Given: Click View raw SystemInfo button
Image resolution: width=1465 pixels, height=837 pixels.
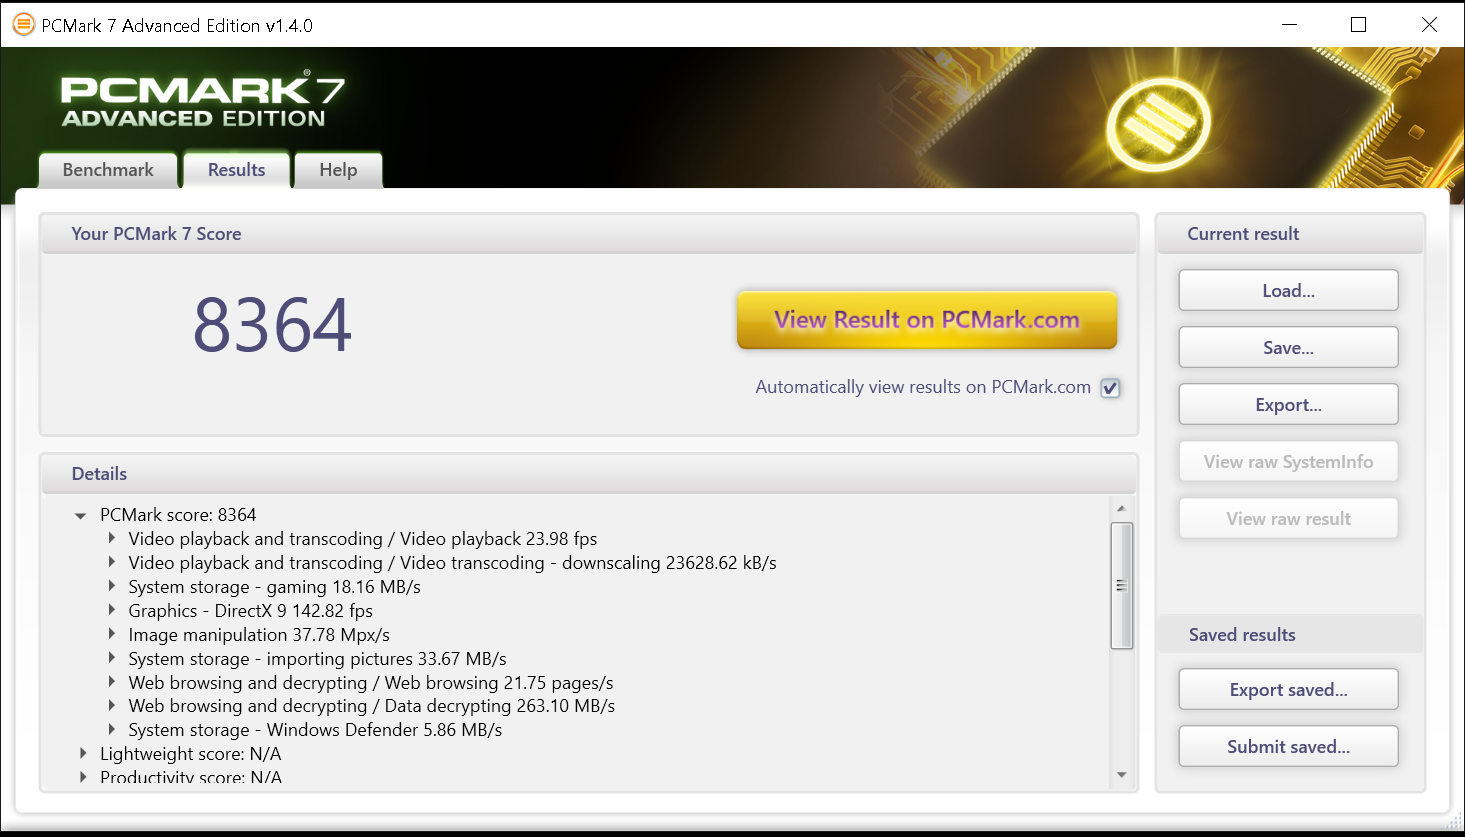Looking at the screenshot, I should click(x=1288, y=462).
